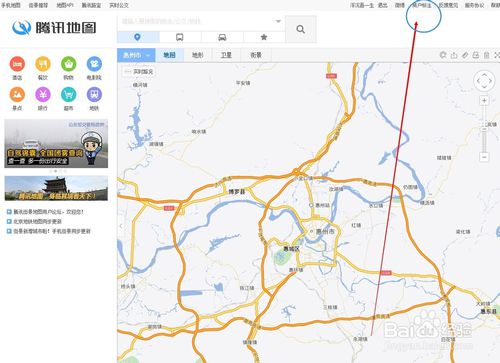The image size is (500, 363).
Task: Open the yellow dining (餐饮) category icon
Action: click(43, 64)
